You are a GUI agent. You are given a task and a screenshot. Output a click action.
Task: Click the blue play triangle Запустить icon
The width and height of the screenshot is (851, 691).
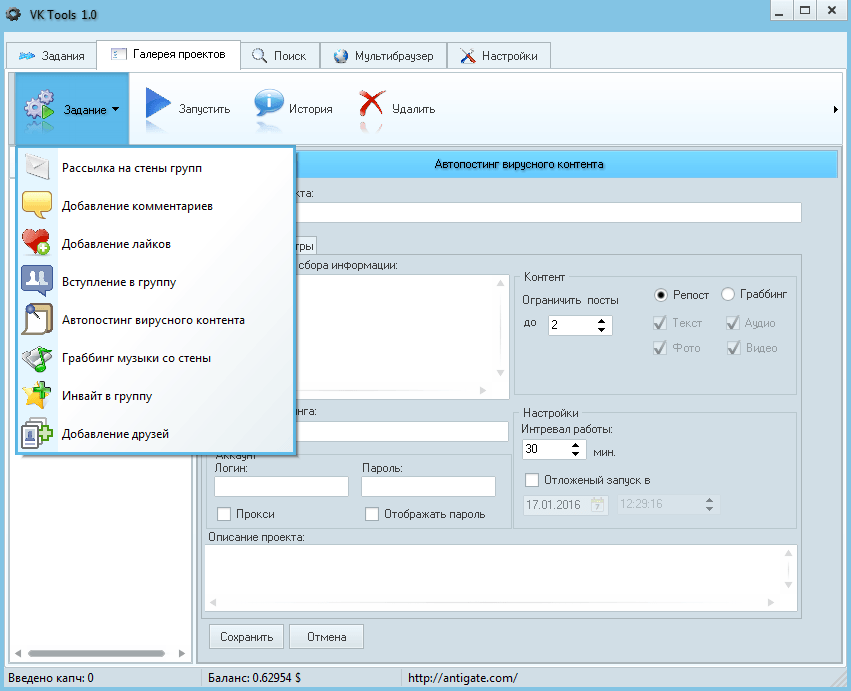point(157,103)
